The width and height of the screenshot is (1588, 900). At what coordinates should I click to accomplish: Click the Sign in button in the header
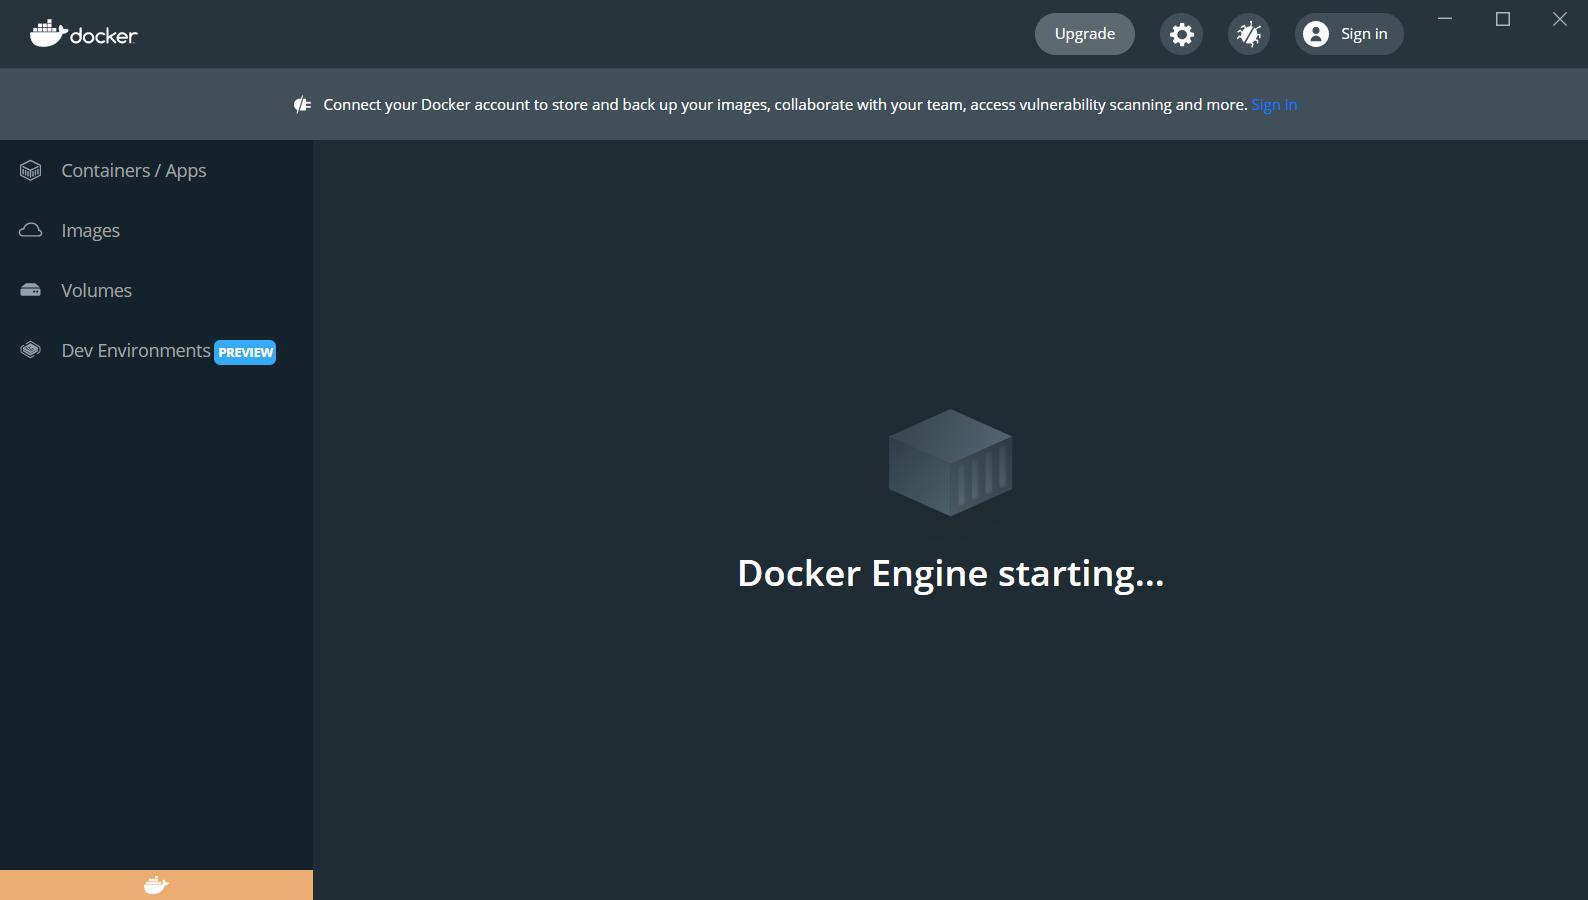click(x=1349, y=34)
